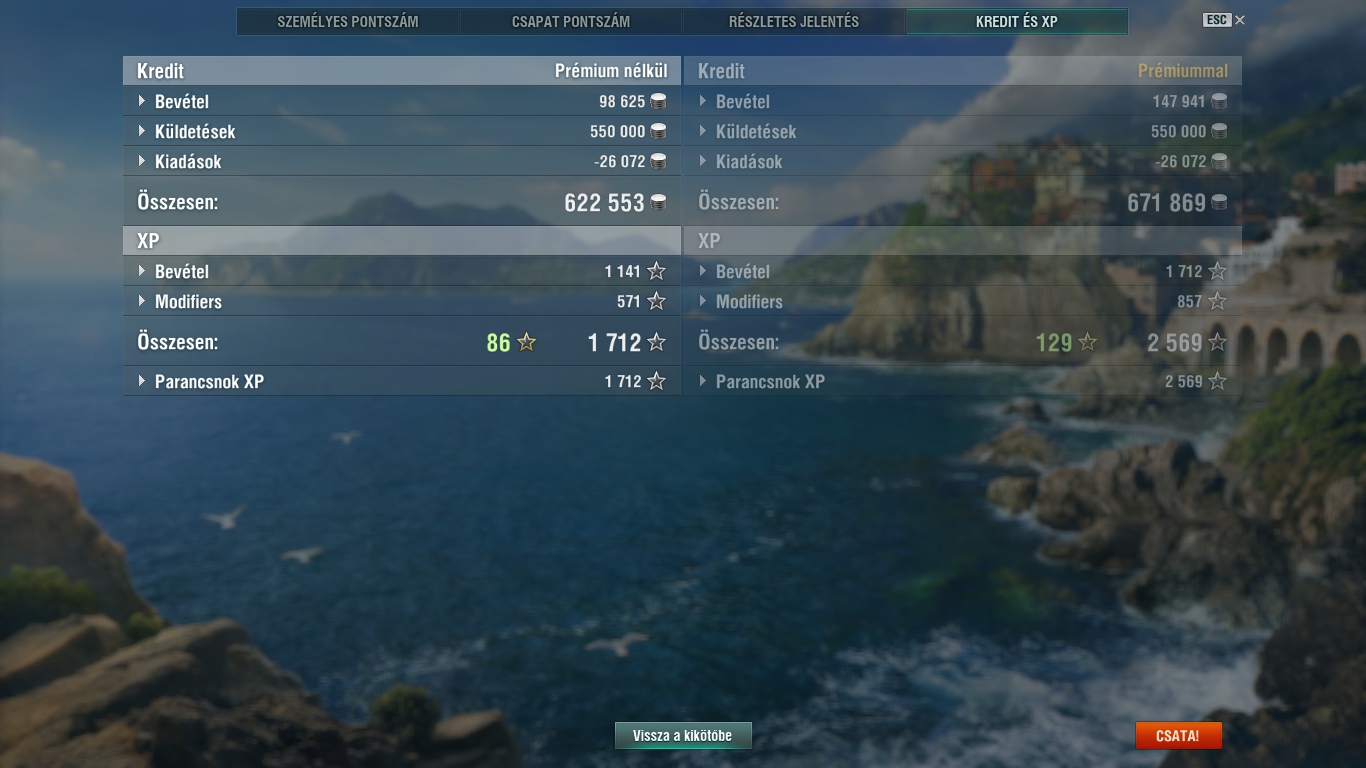Screen dimensions: 1366x768
Task: Click the ESC key label
Action: [1217, 20]
